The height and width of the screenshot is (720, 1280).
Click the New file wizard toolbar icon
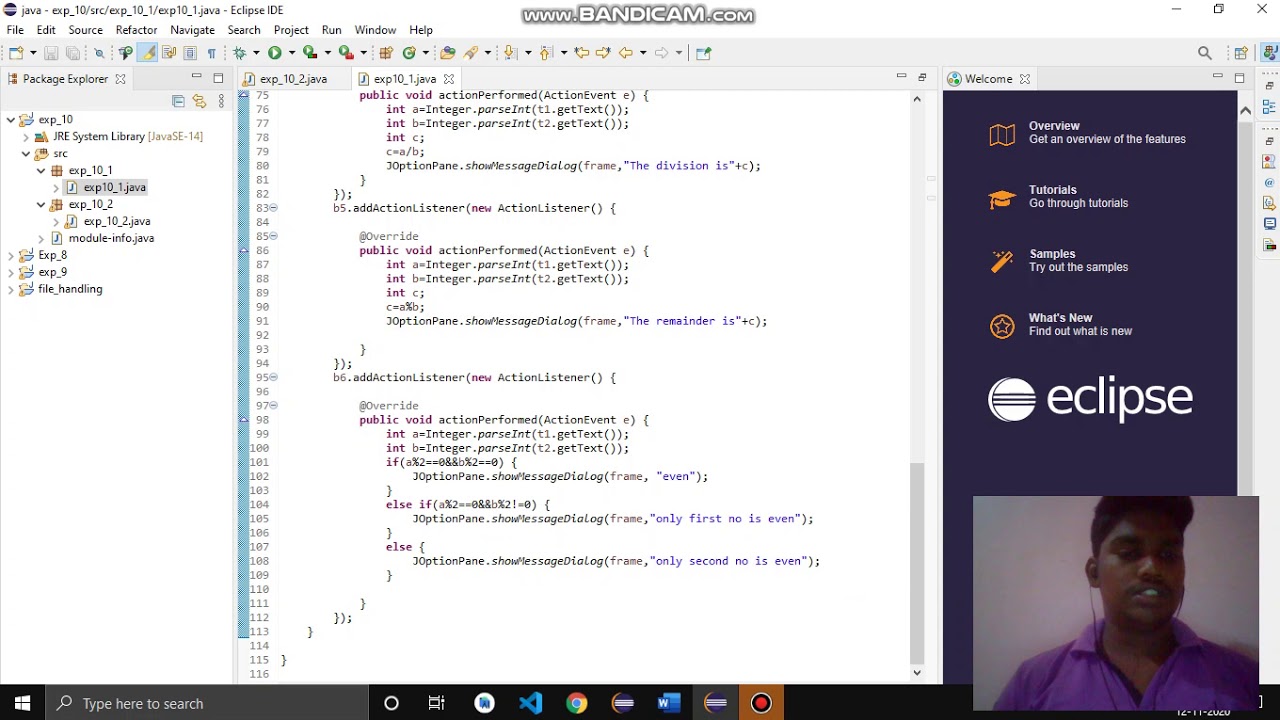(16, 53)
